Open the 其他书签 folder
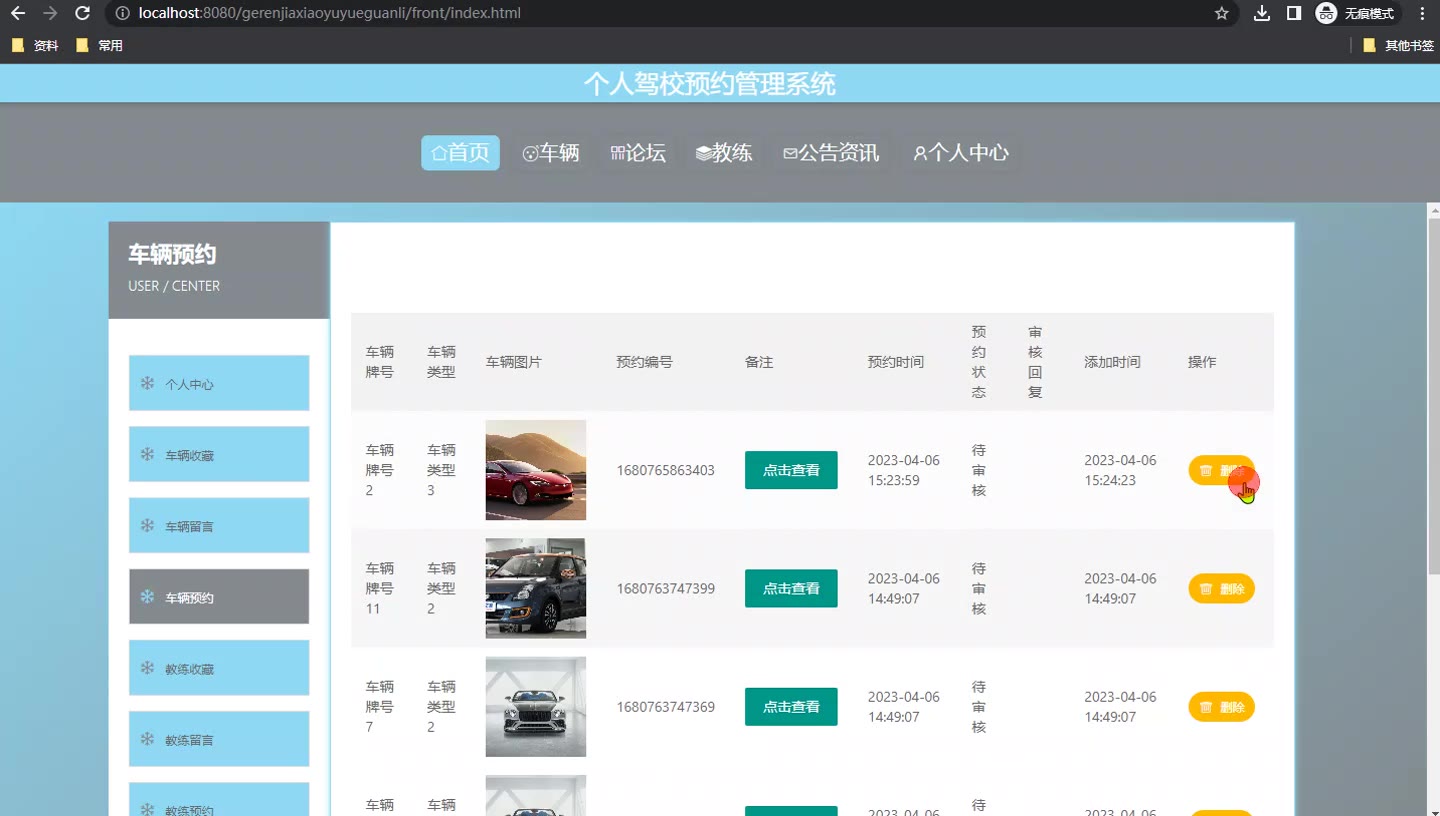Viewport: 1440px width, 816px height. [1398, 45]
